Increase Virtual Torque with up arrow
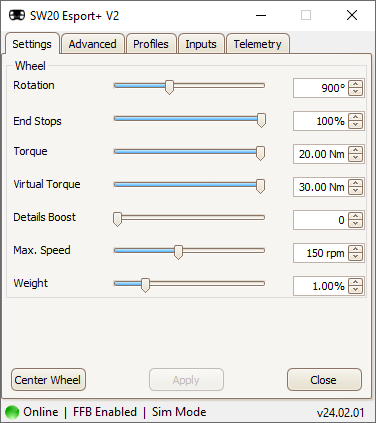Screen dimensions: 376x423 tap(356, 183)
